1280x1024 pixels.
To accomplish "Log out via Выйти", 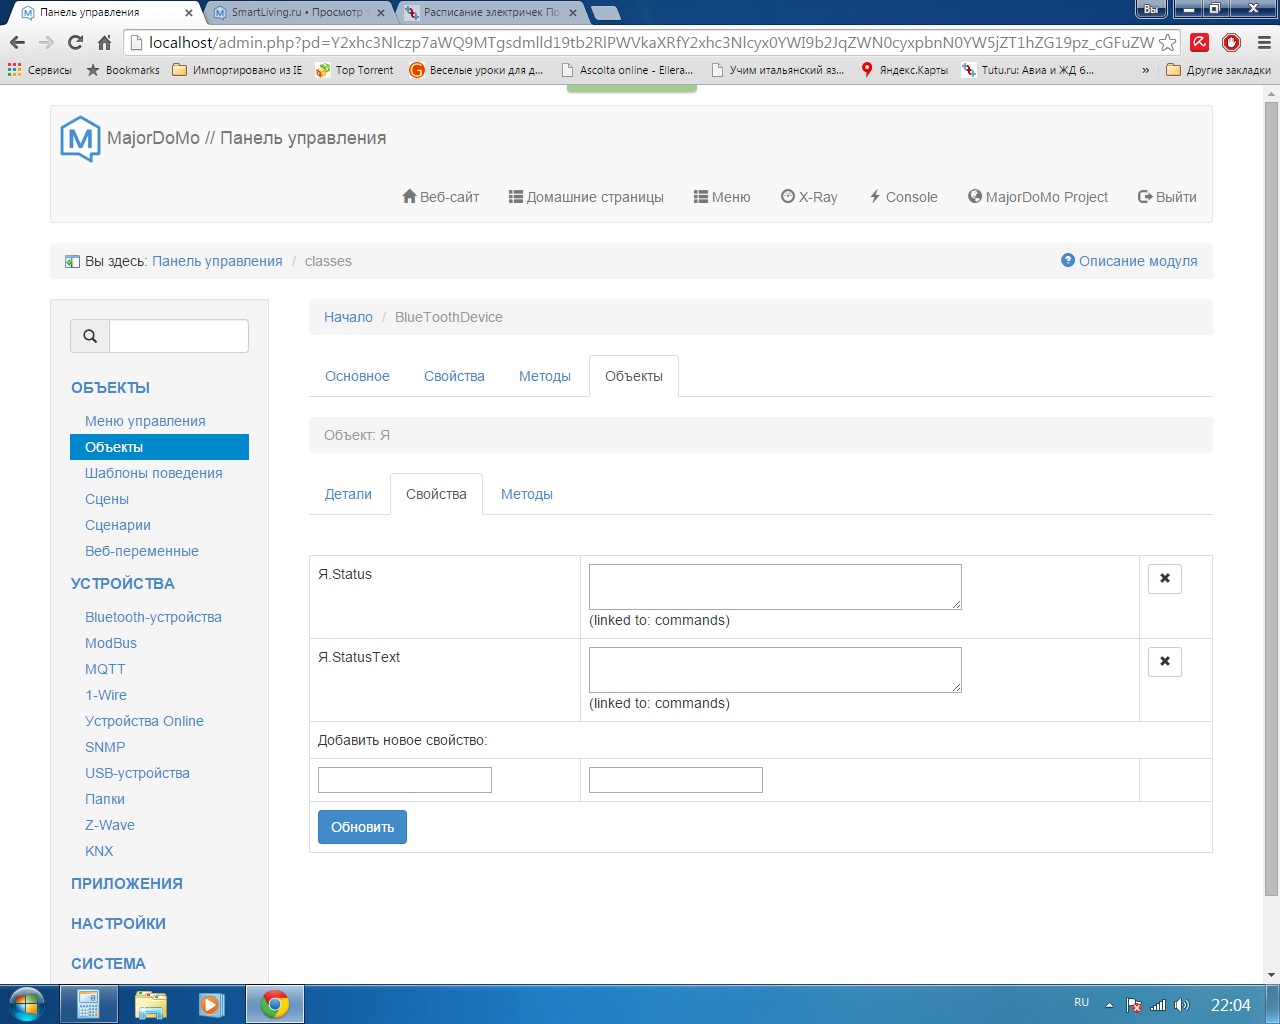I will [1167, 197].
